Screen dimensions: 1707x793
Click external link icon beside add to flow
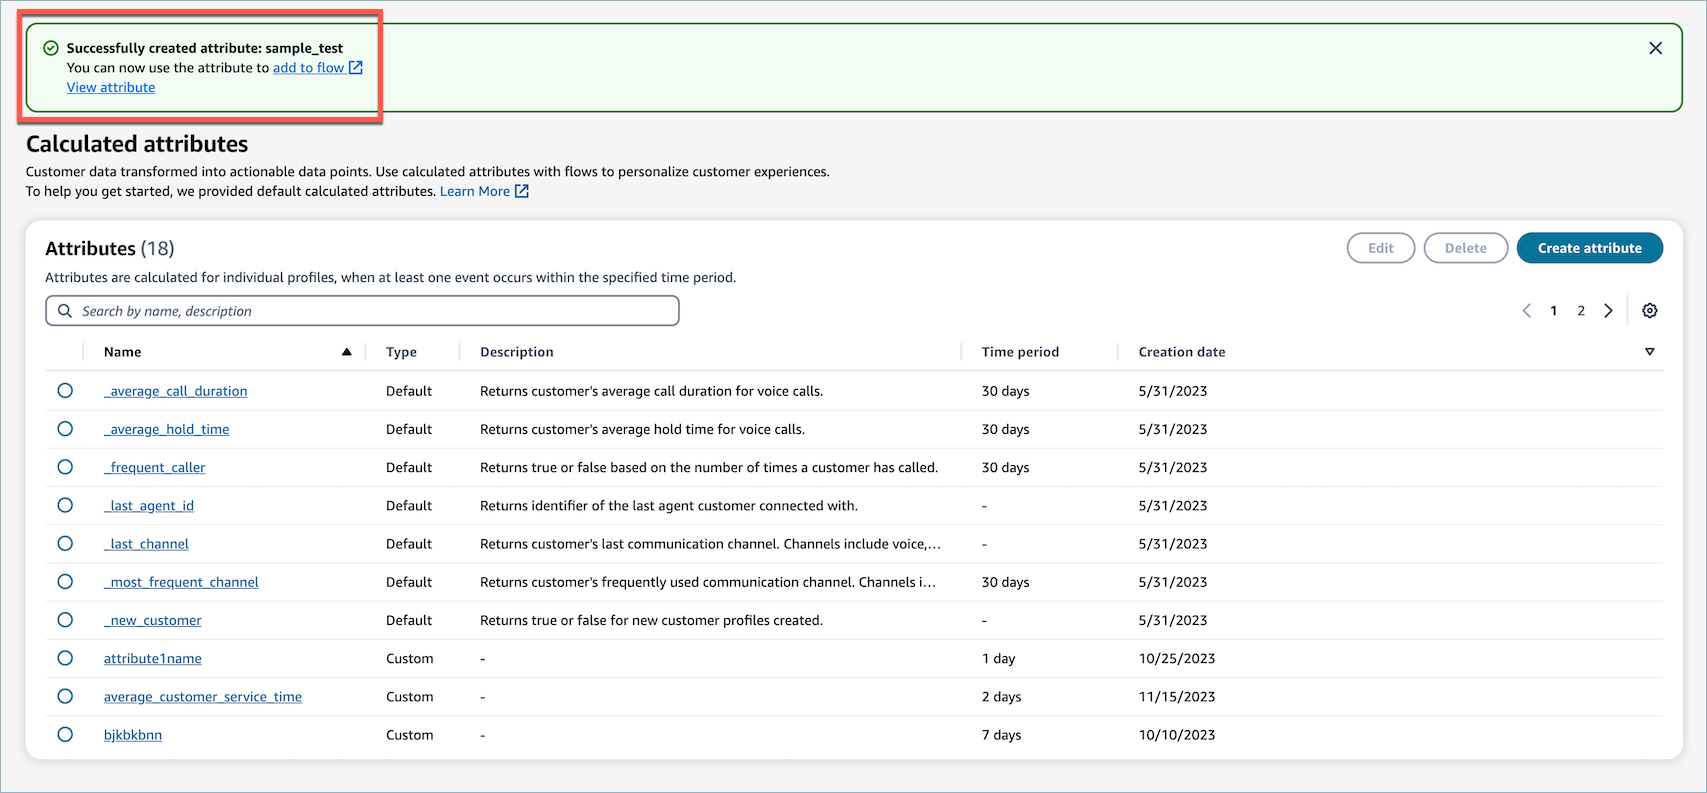click(x=355, y=68)
